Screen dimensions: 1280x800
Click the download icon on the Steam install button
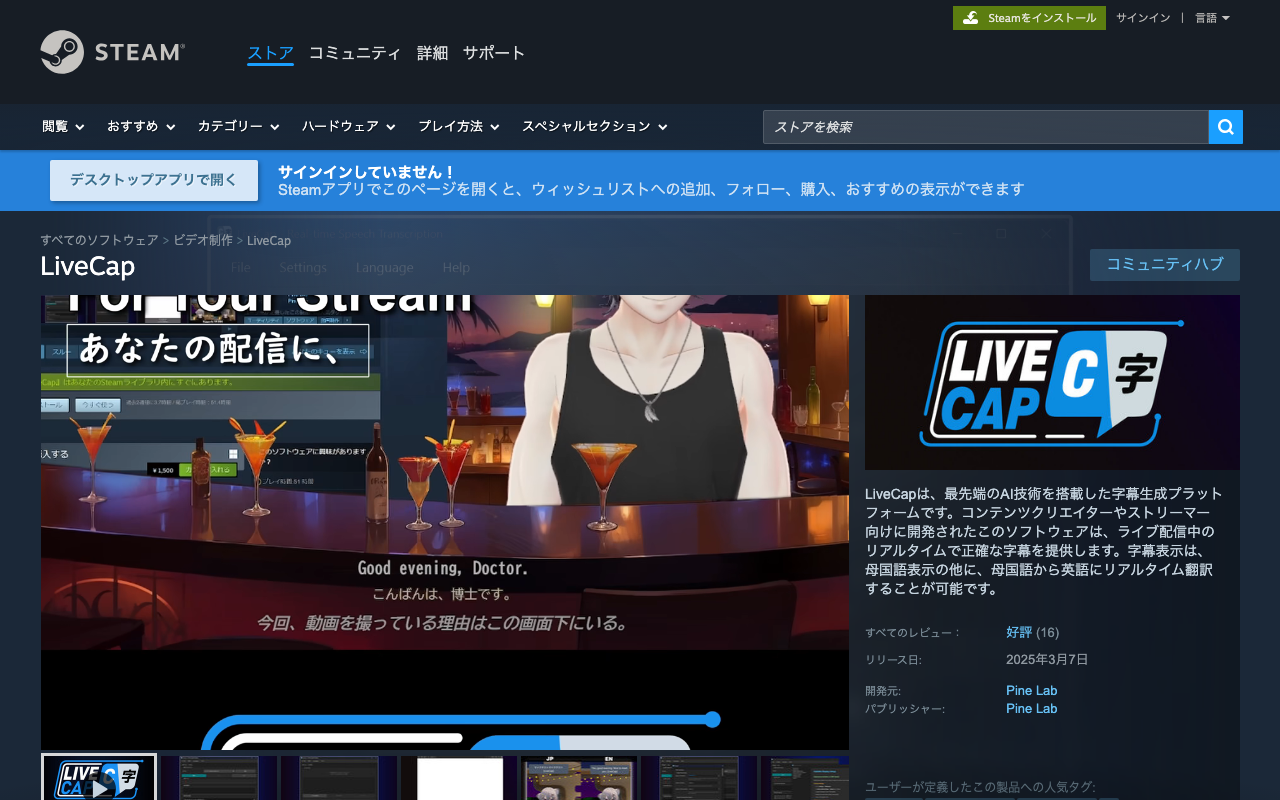coord(970,18)
